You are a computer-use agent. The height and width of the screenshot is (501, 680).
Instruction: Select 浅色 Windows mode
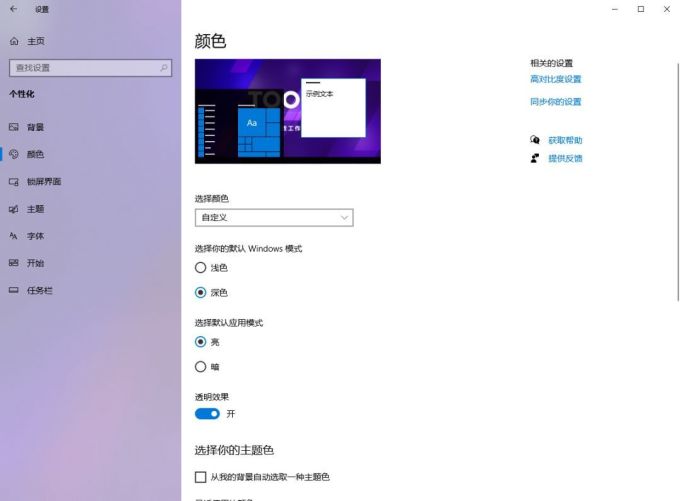pyautogui.click(x=200, y=268)
